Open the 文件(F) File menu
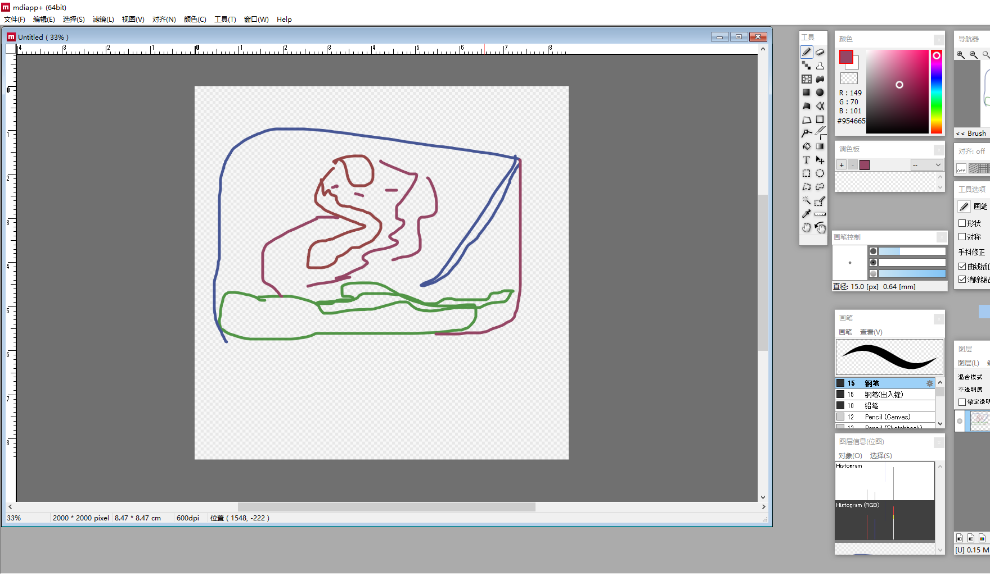 tap(14, 19)
